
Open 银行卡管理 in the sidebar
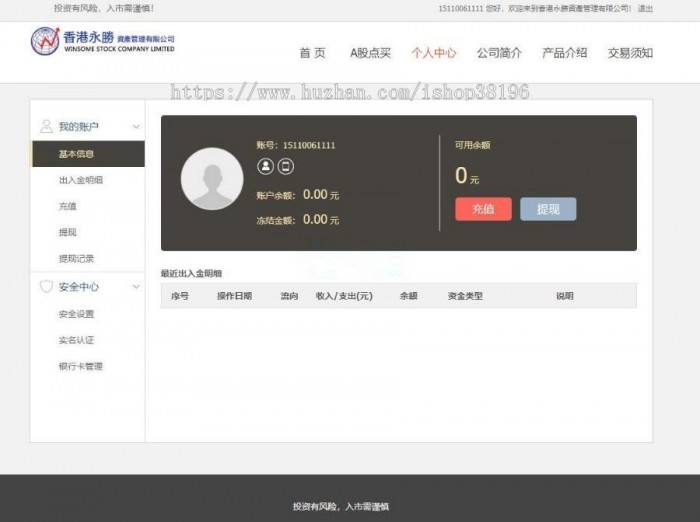pyautogui.click(x=81, y=366)
